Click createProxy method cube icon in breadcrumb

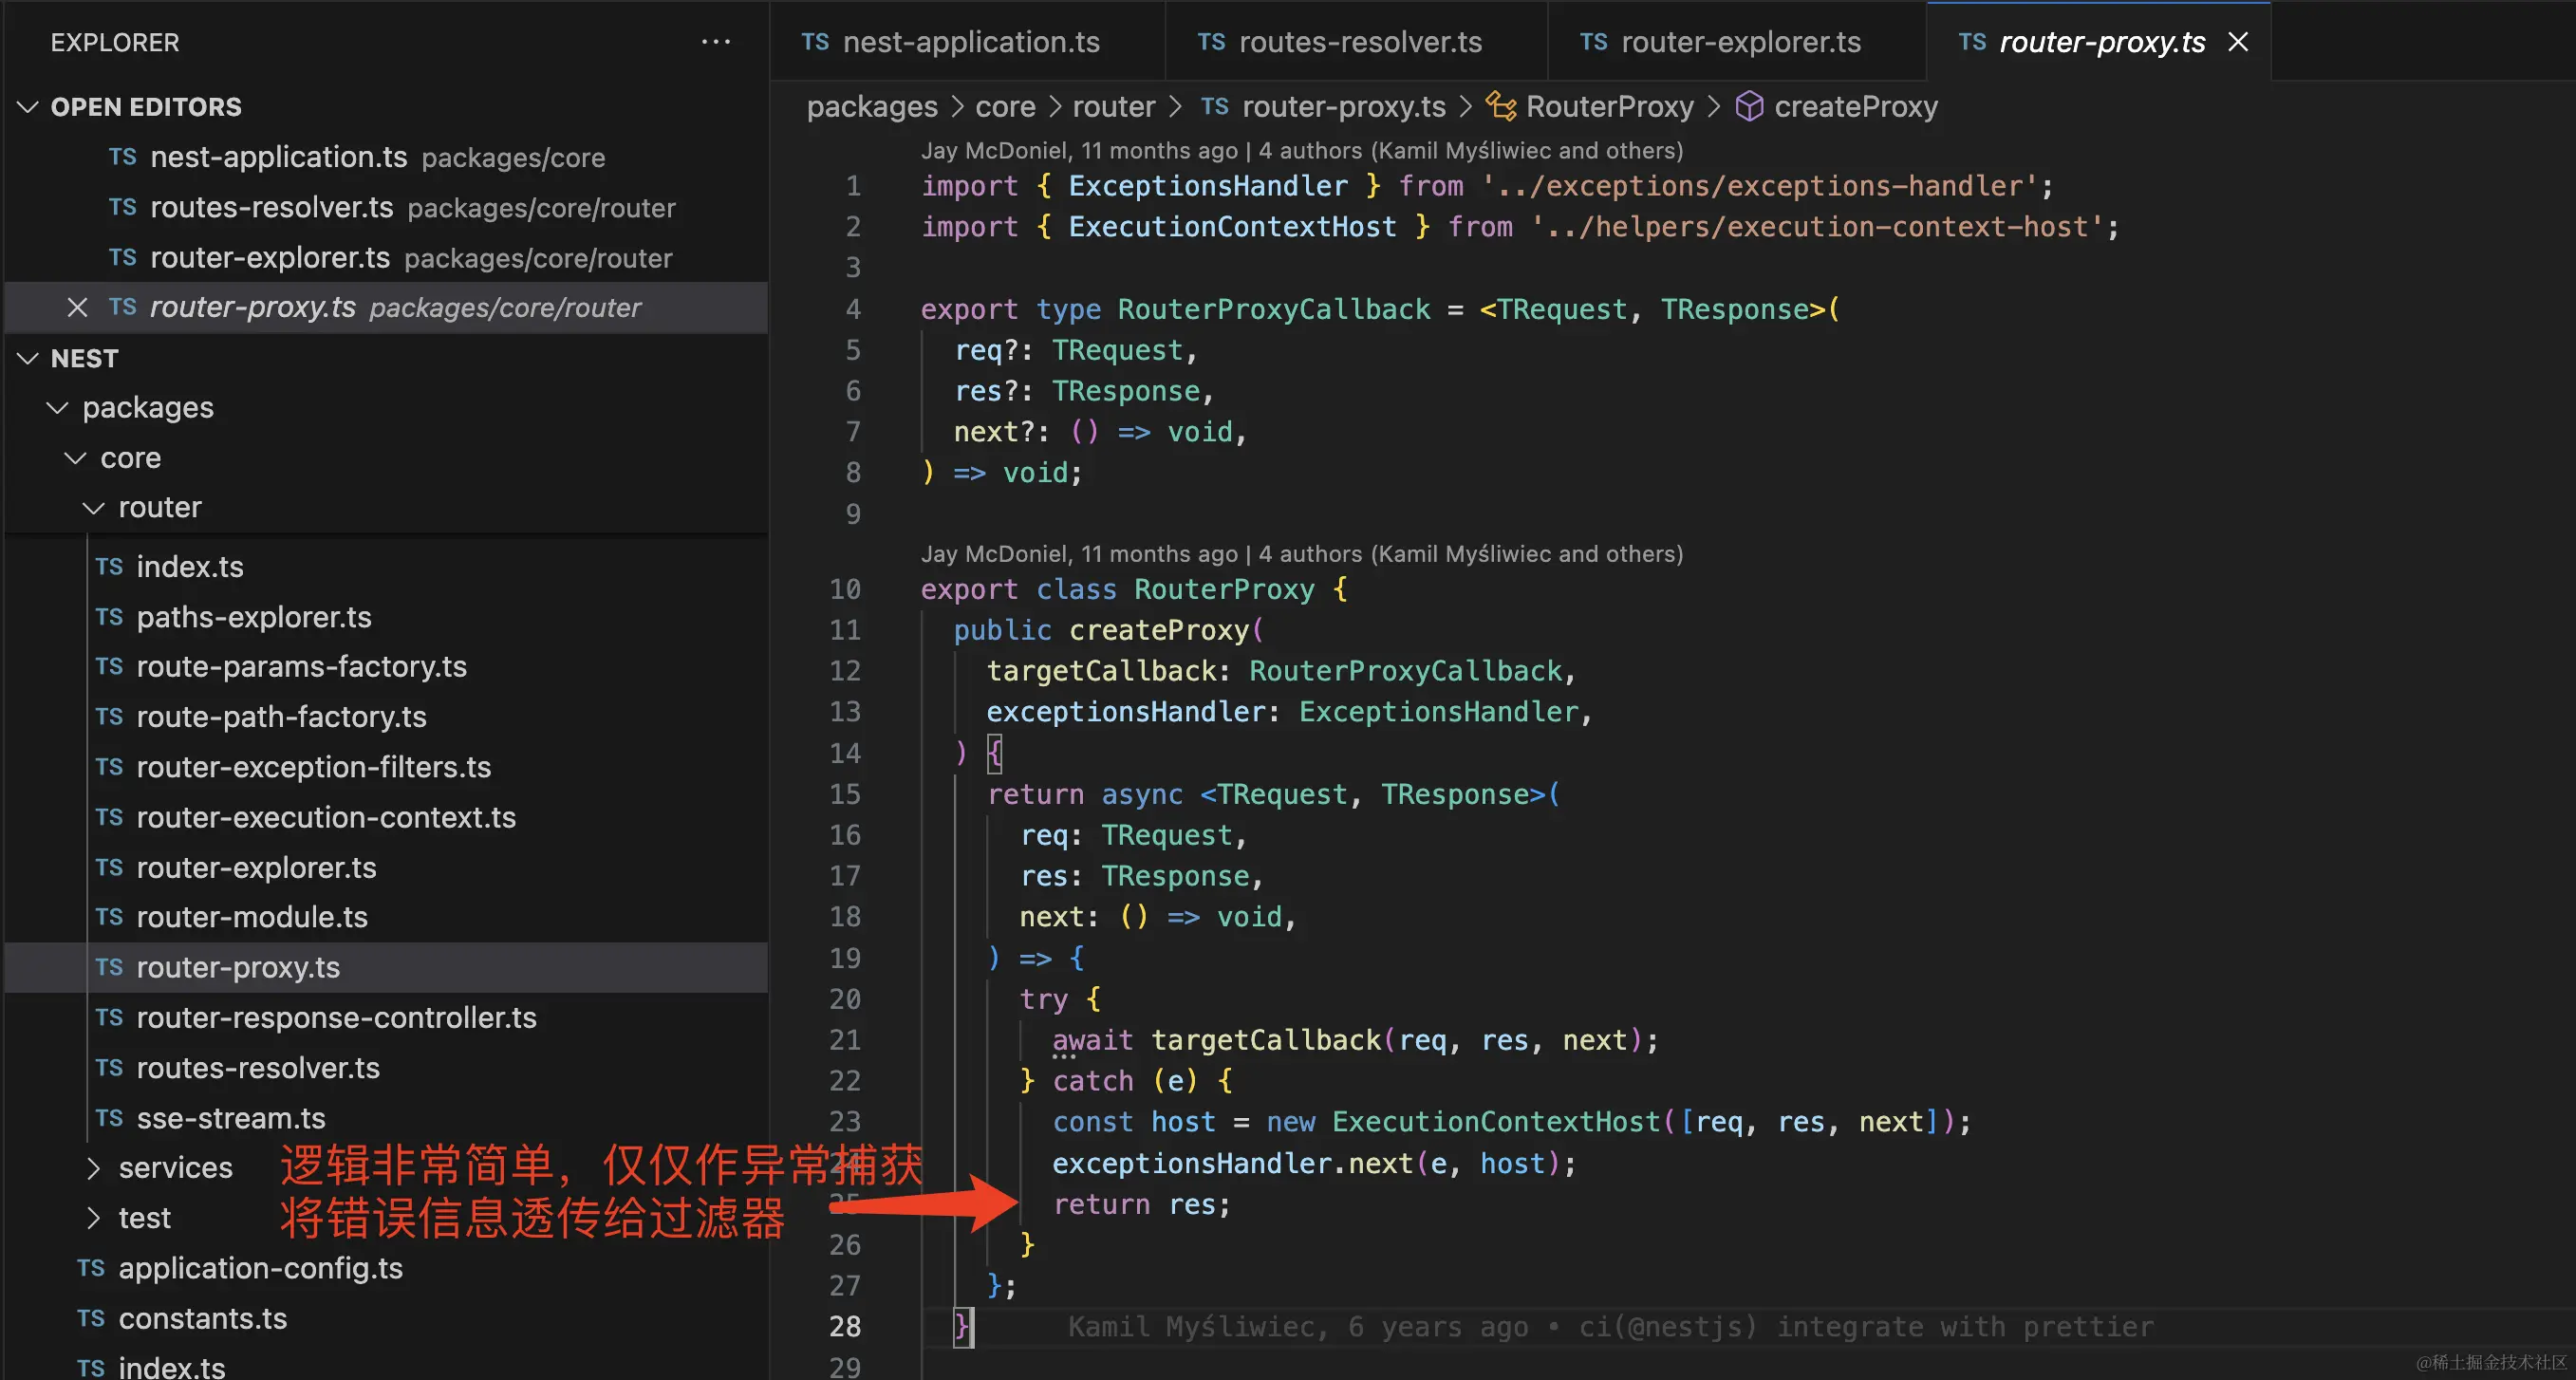click(1749, 106)
